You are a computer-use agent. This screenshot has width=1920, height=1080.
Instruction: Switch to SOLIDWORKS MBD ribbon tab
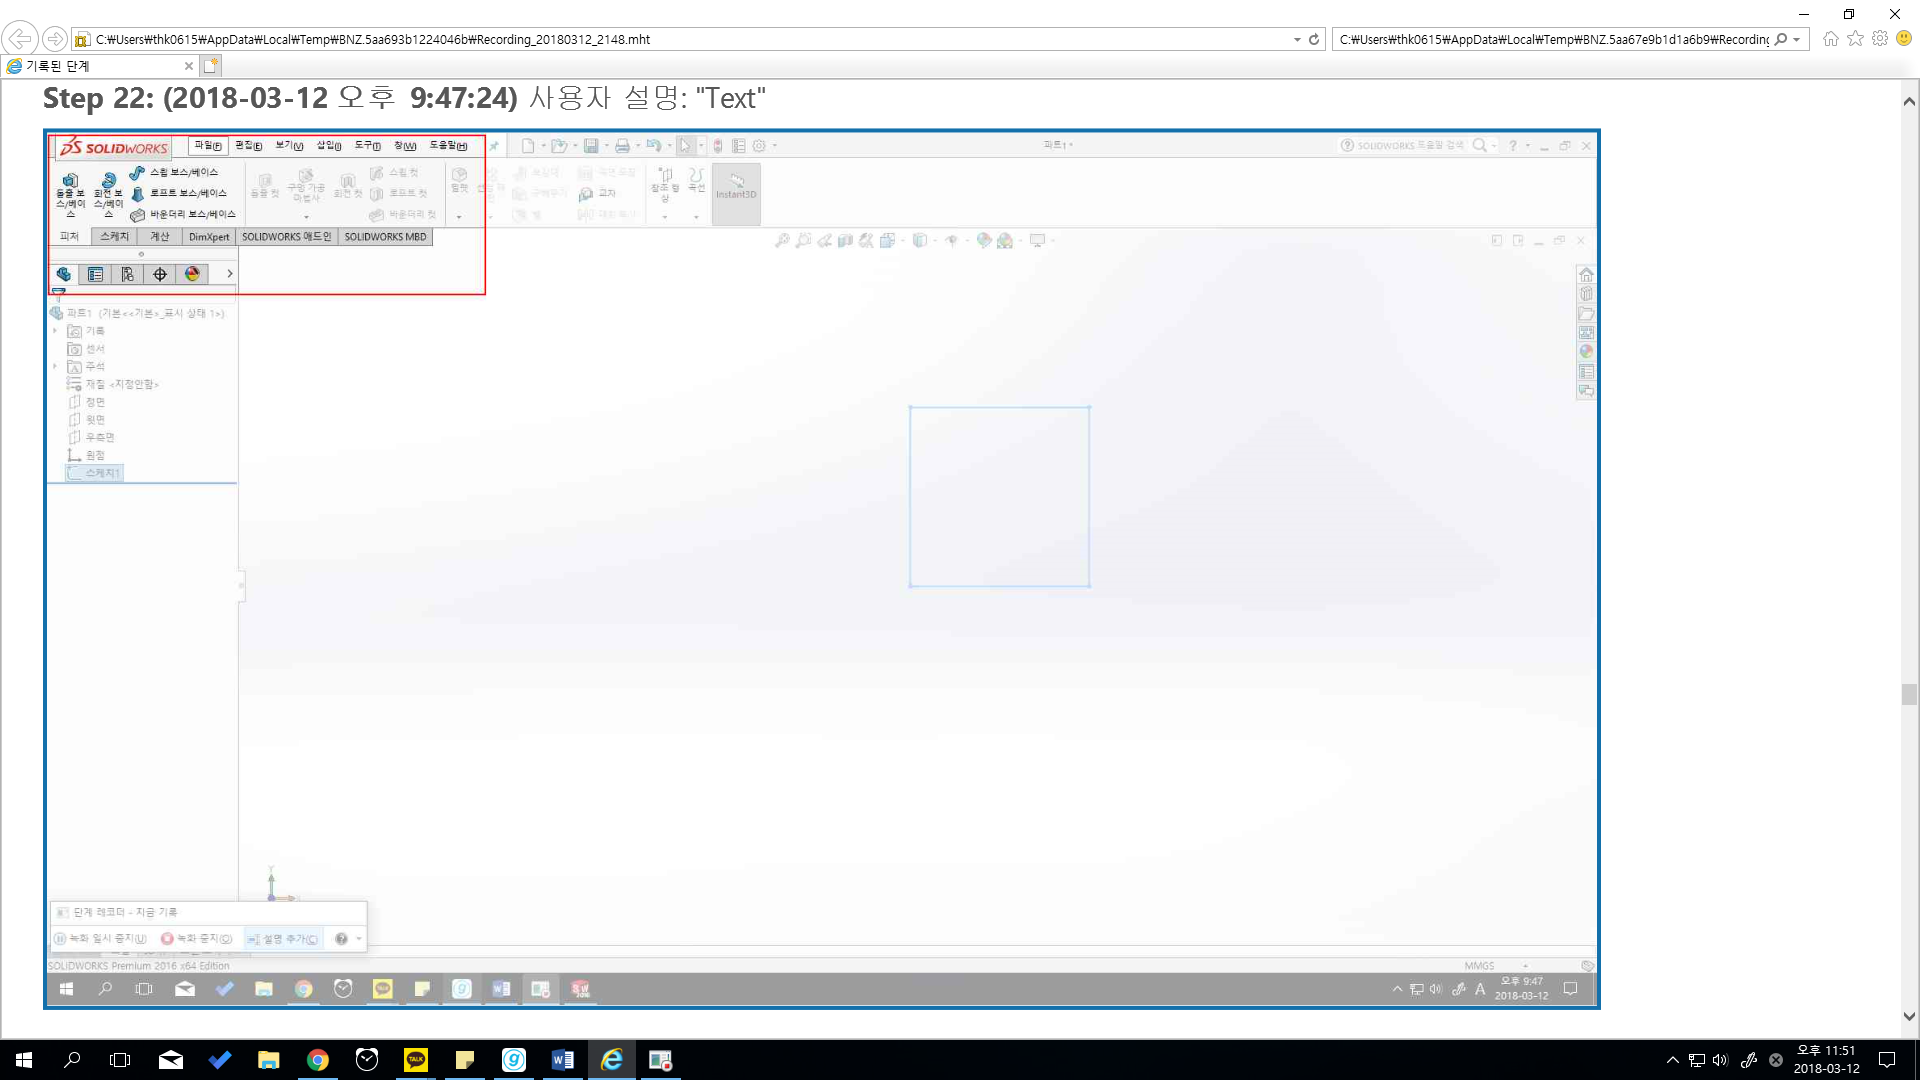coord(385,237)
